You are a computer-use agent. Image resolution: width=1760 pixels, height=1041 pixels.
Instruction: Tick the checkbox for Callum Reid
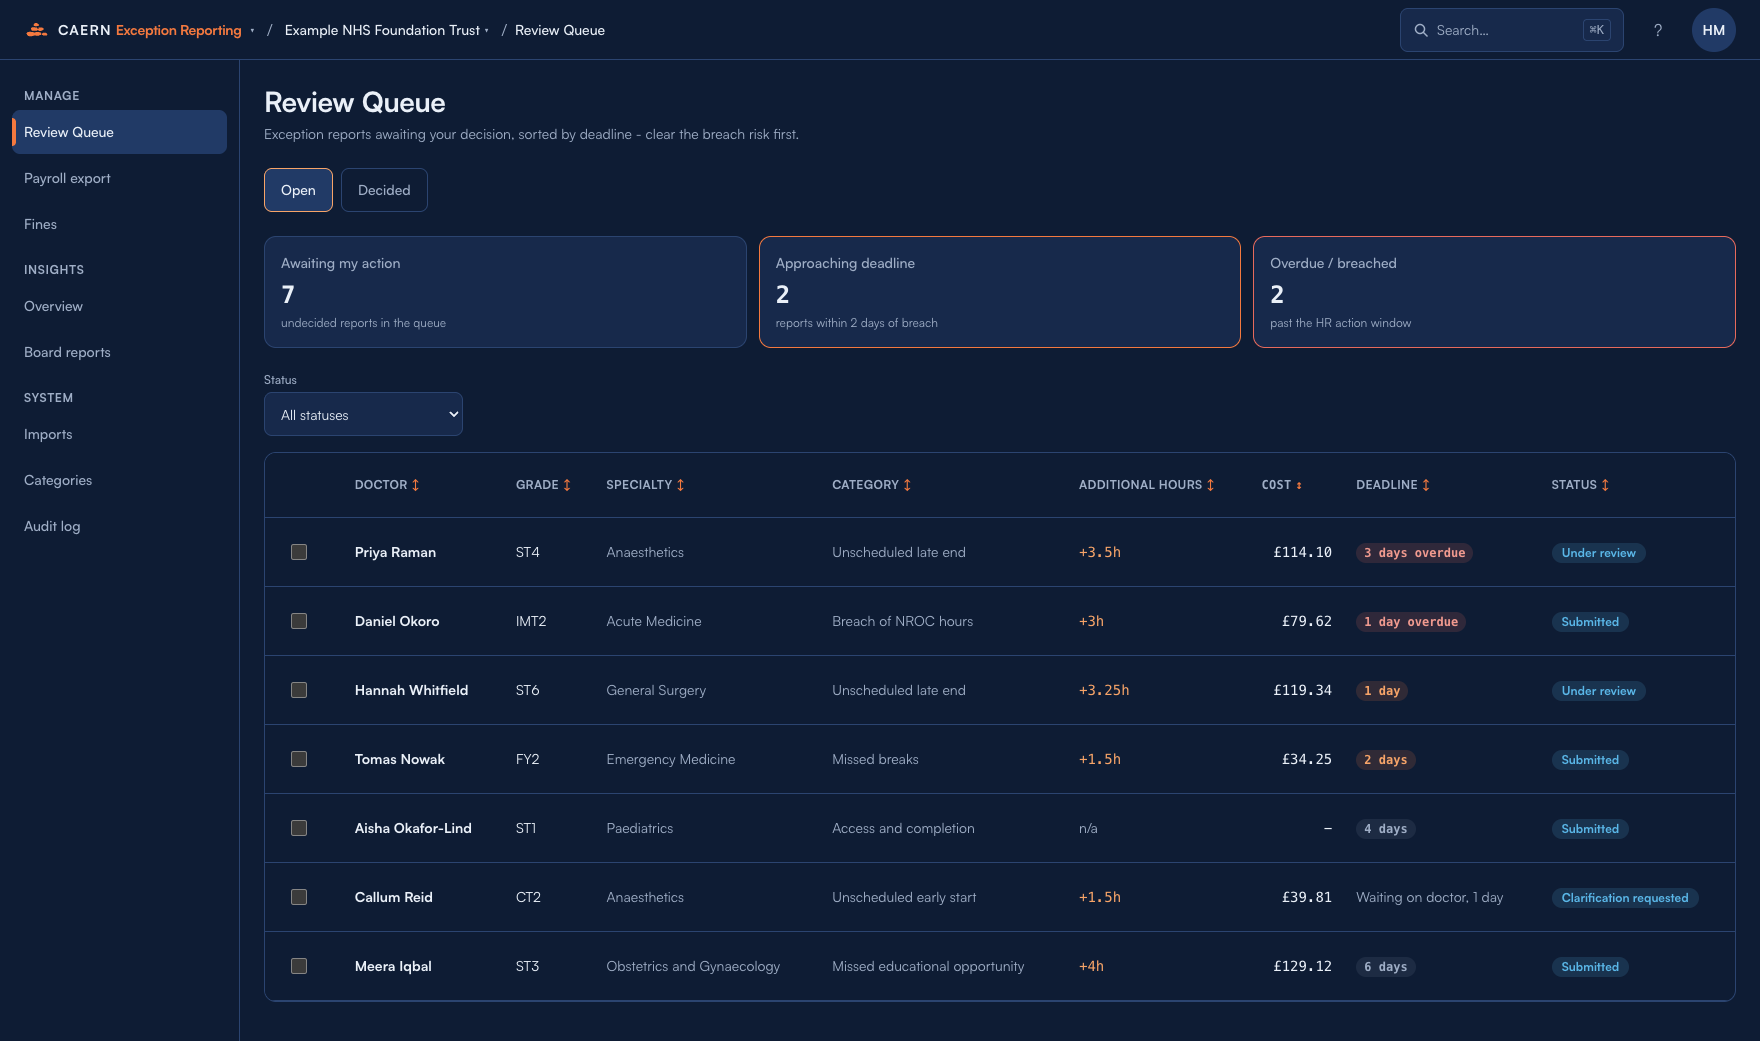(299, 897)
